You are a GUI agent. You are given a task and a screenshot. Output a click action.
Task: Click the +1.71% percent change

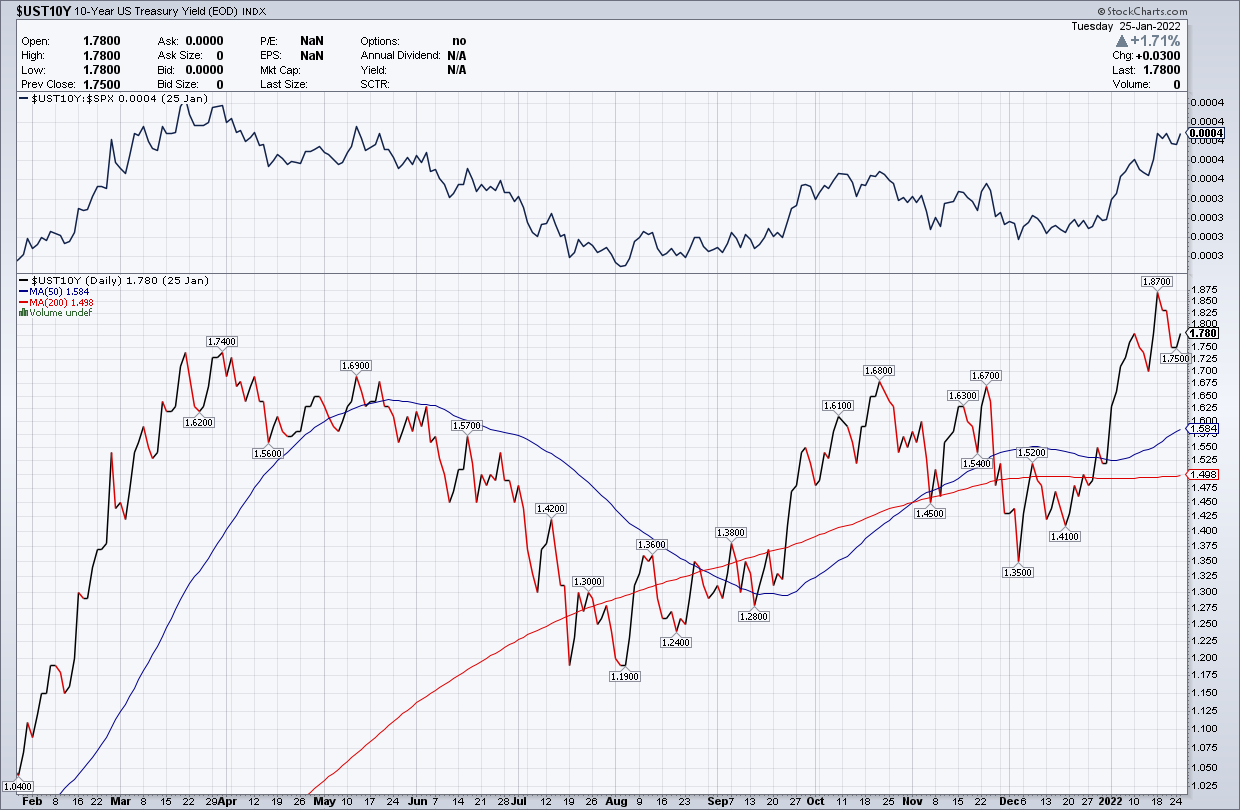point(1157,42)
